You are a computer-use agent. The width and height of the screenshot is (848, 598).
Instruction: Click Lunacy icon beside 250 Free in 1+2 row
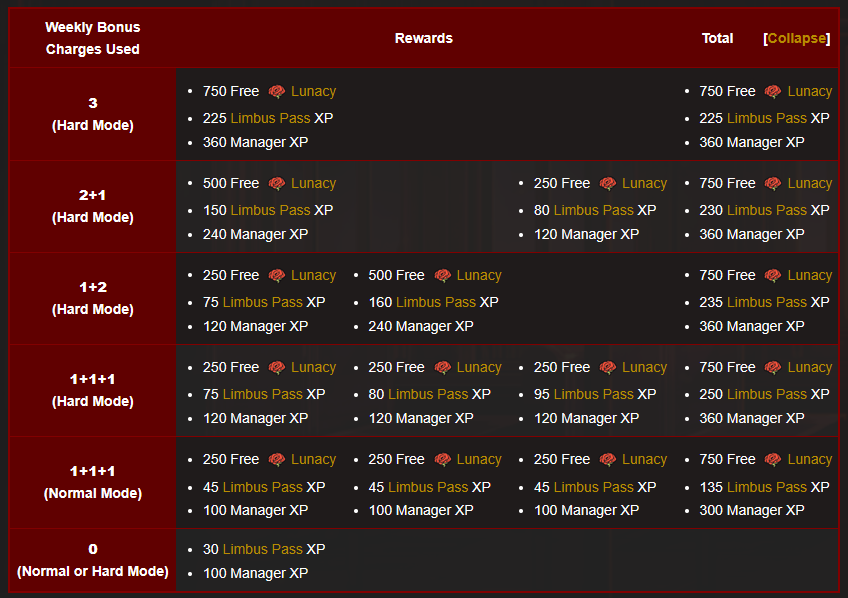(276, 275)
